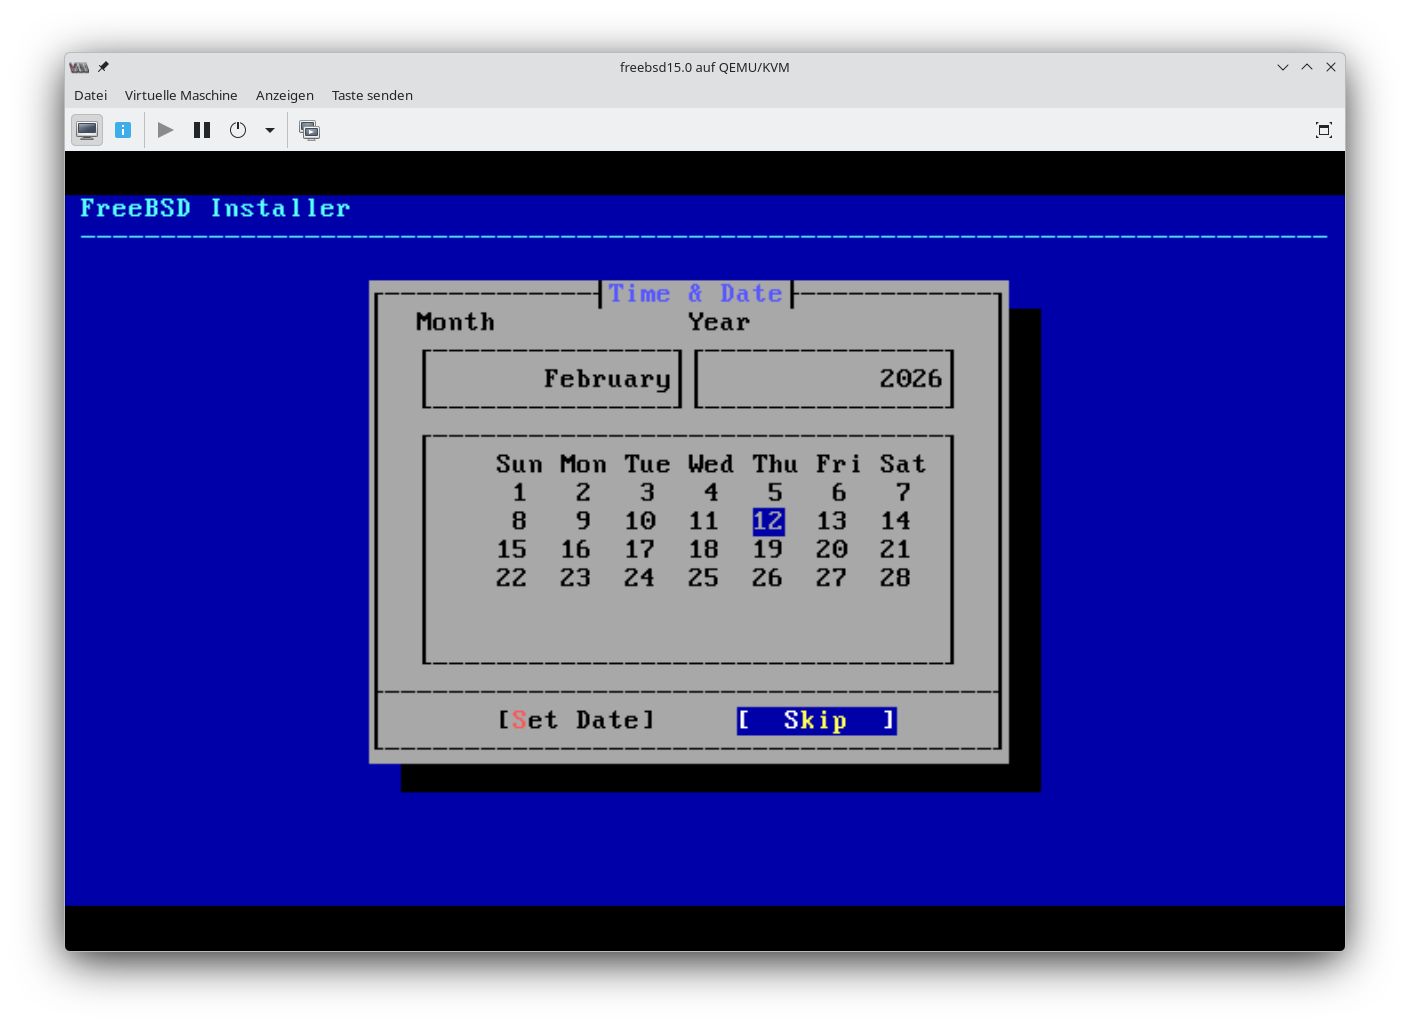Select day 4 in the calendar
1410x1028 pixels.
click(x=711, y=493)
